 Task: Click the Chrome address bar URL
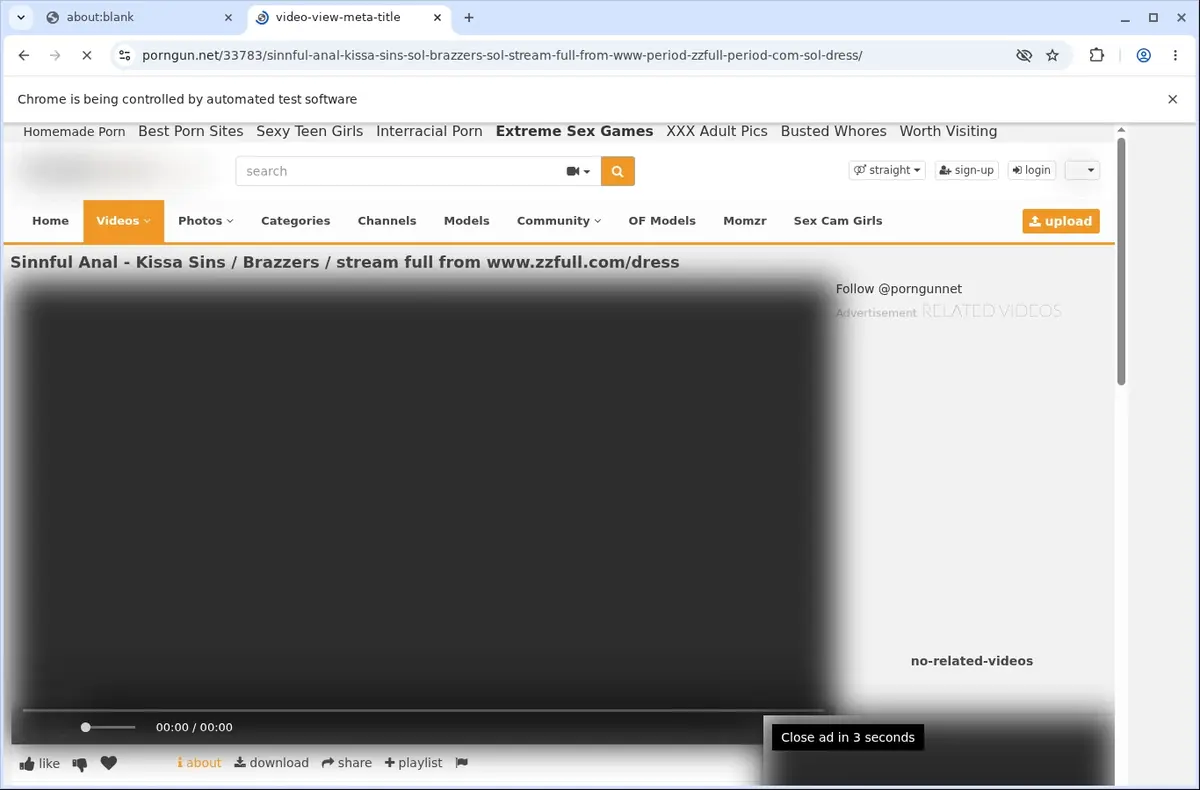(502, 56)
